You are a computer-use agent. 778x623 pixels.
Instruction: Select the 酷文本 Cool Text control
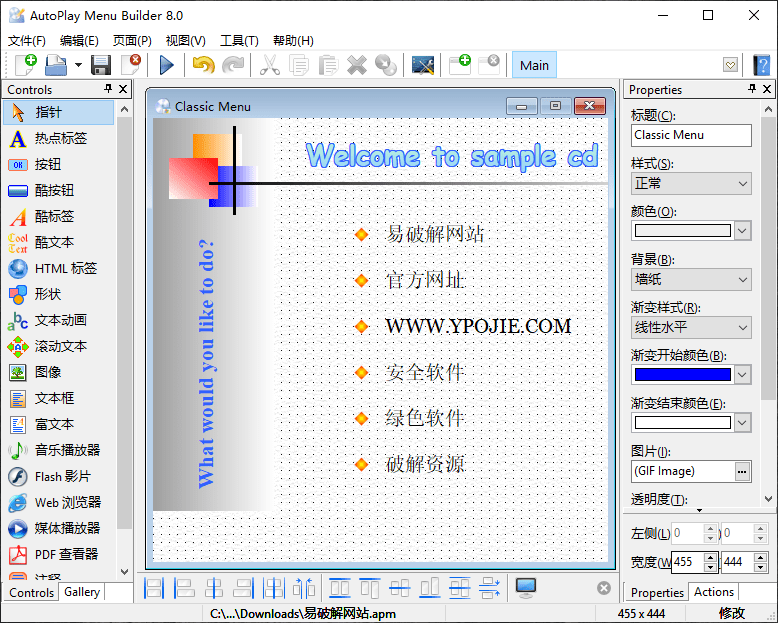point(59,243)
